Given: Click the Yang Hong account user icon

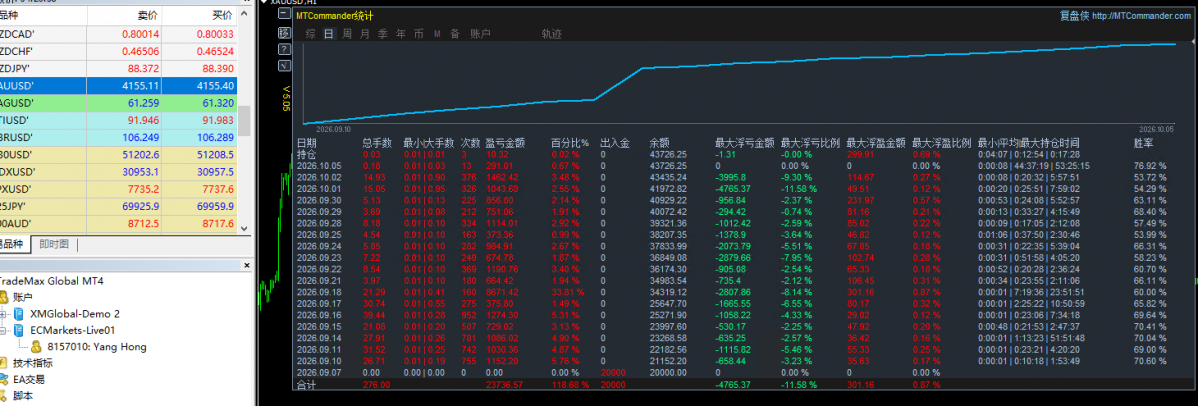Looking at the screenshot, I should tap(37, 346).
